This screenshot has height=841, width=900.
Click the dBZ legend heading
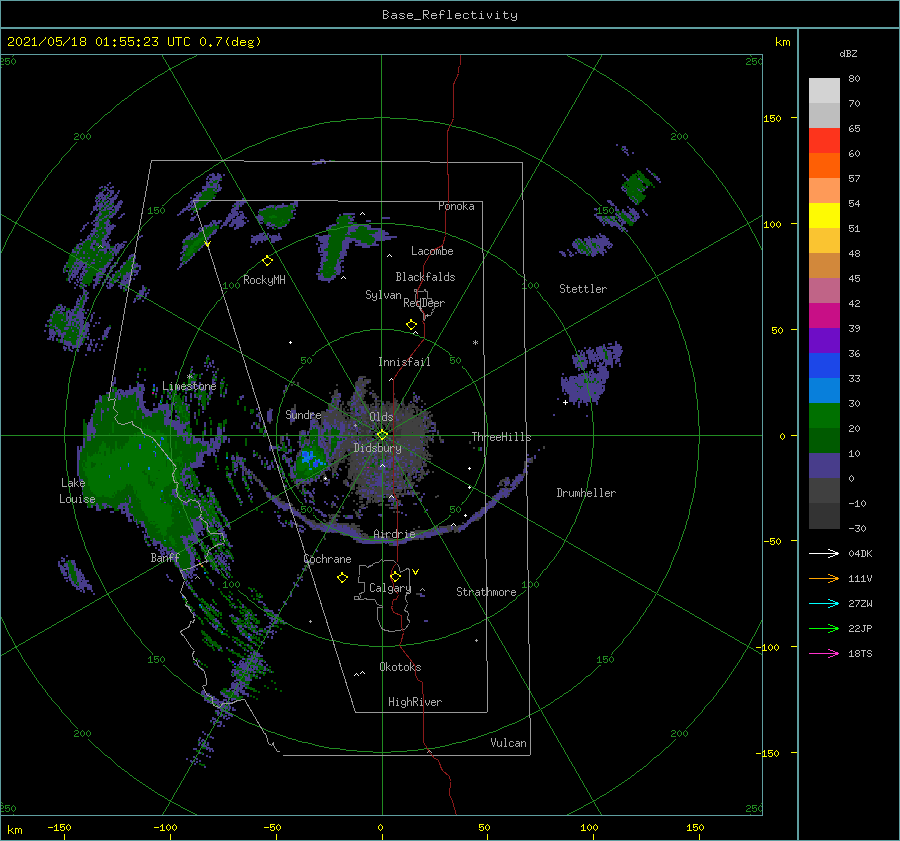pos(848,53)
